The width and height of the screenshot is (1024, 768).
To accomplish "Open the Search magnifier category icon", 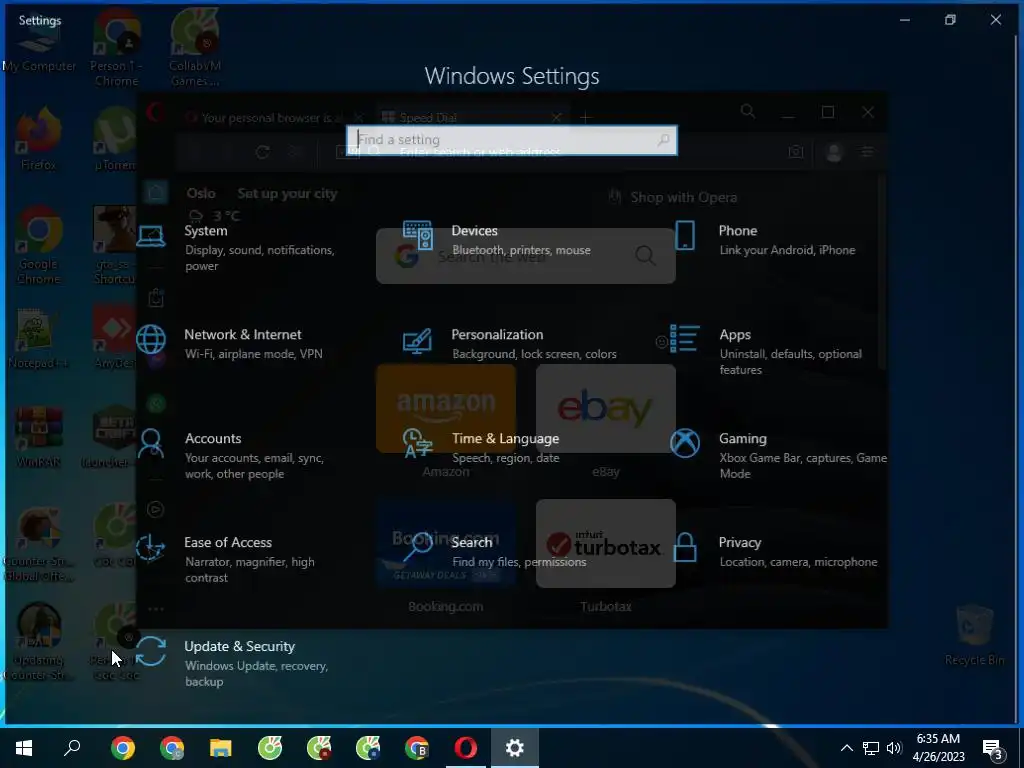I will click(417, 547).
